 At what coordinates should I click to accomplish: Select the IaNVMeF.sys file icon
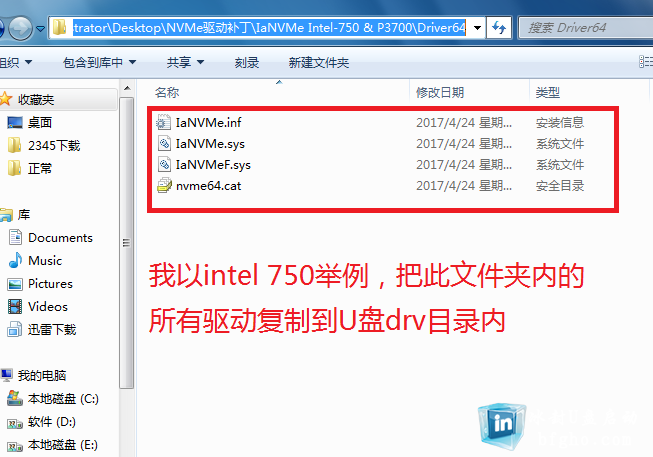click(x=164, y=165)
